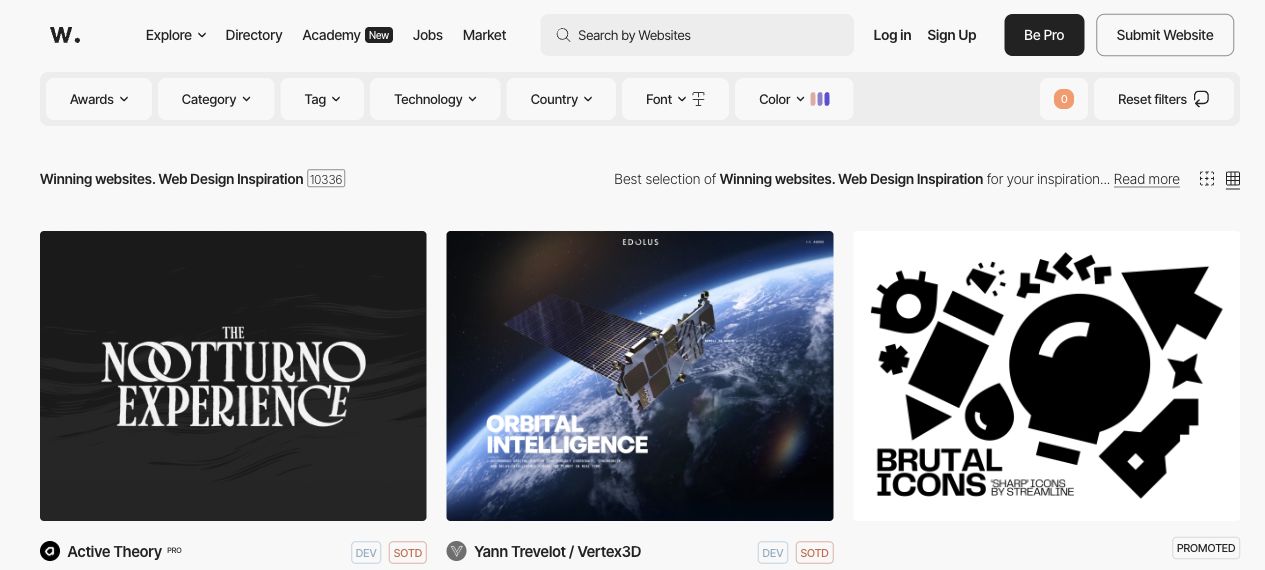Open the Awards filter dropdown
1265x570 pixels.
pyautogui.click(x=99, y=99)
